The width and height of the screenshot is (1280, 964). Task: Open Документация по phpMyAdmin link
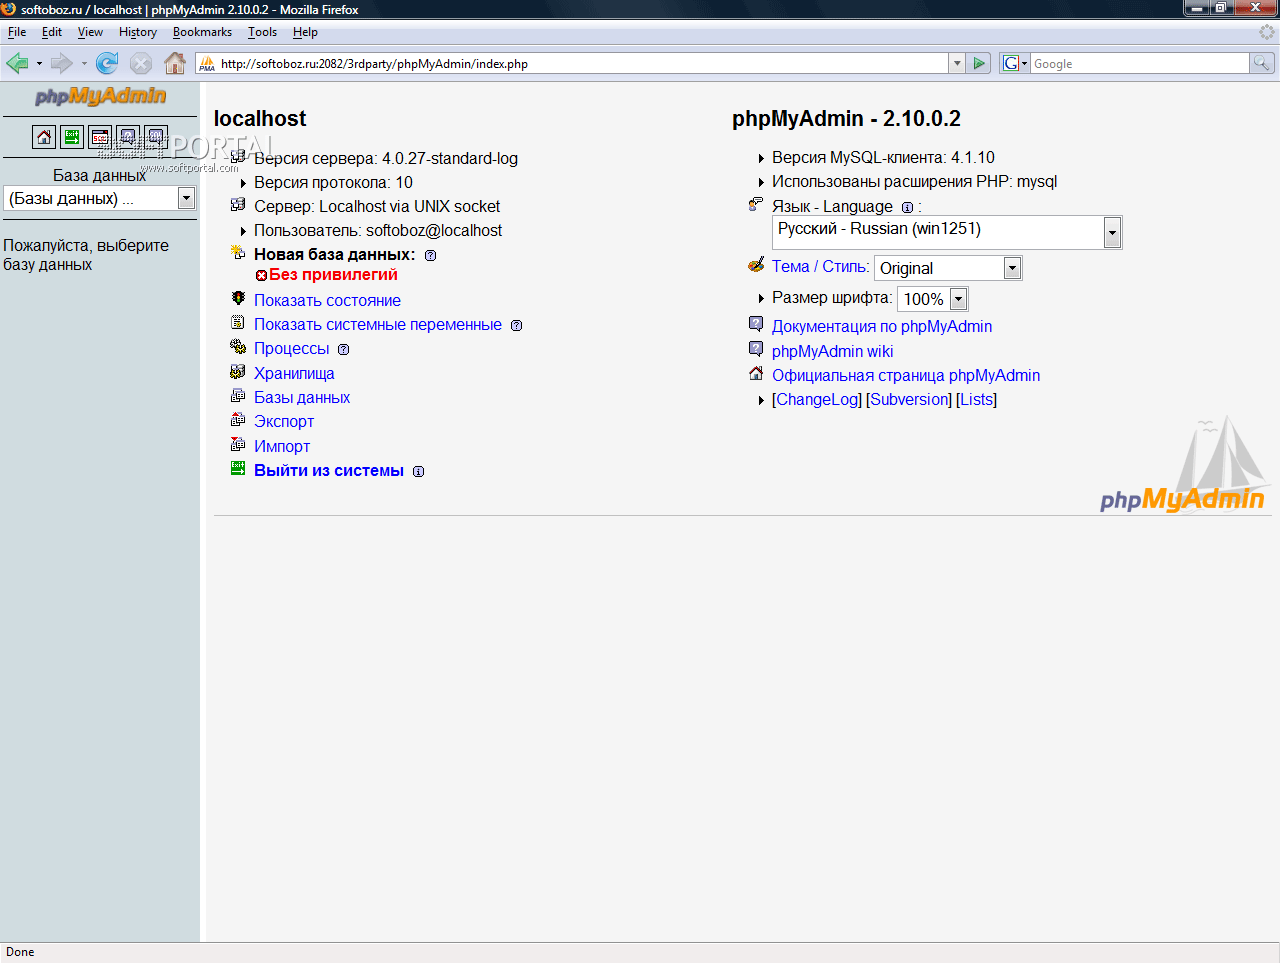coord(882,326)
